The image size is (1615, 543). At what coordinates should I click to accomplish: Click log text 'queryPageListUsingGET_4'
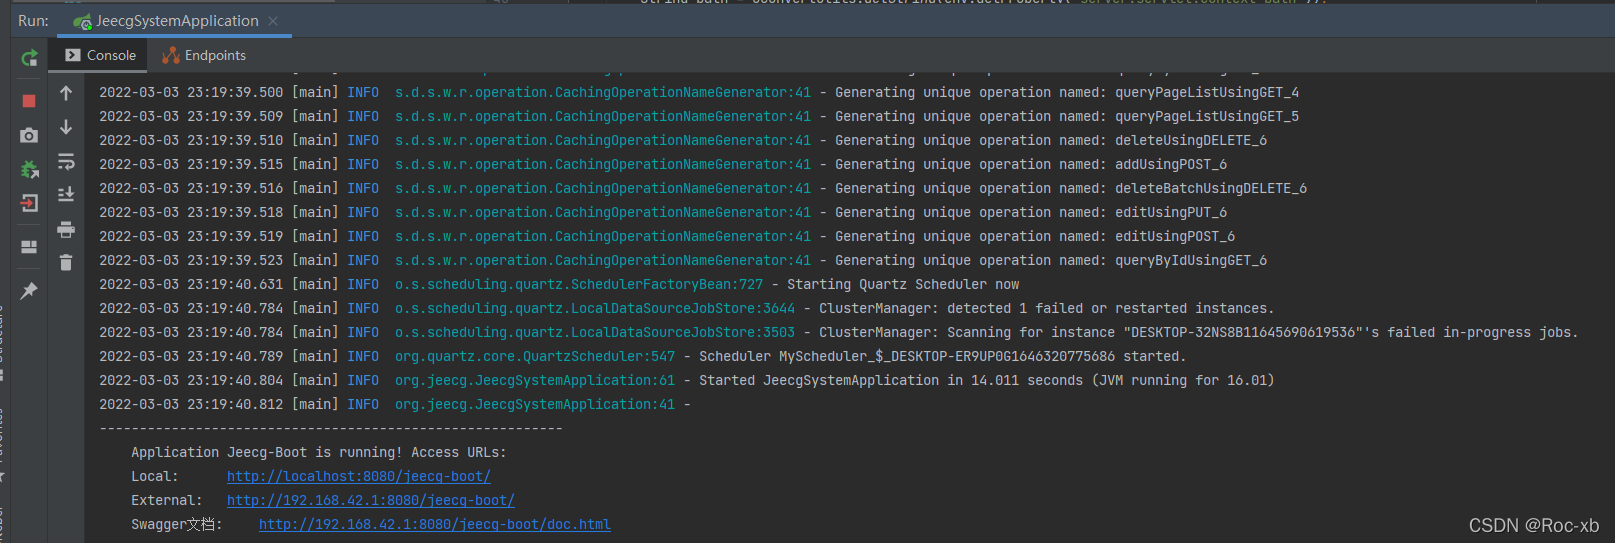coord(1207,92)
